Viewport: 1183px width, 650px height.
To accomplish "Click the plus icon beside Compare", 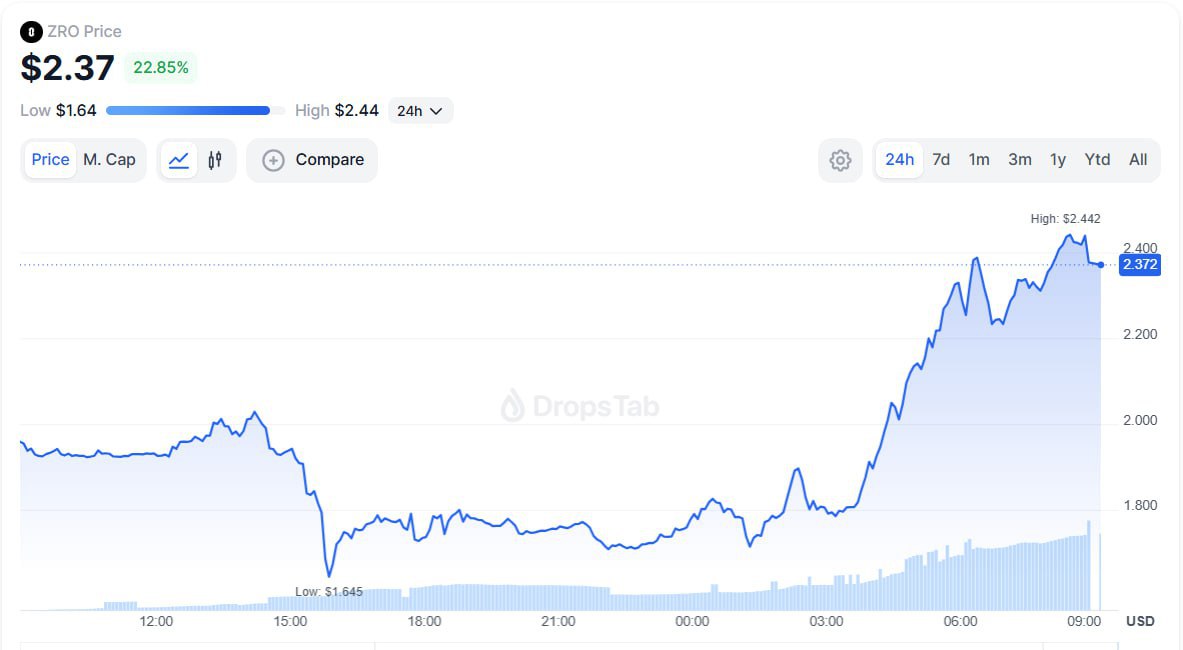I will click(x=273, y=160).
